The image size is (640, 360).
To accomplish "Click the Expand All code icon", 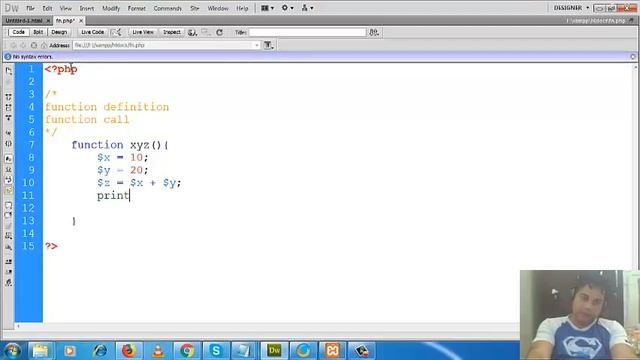I will 9,118.
